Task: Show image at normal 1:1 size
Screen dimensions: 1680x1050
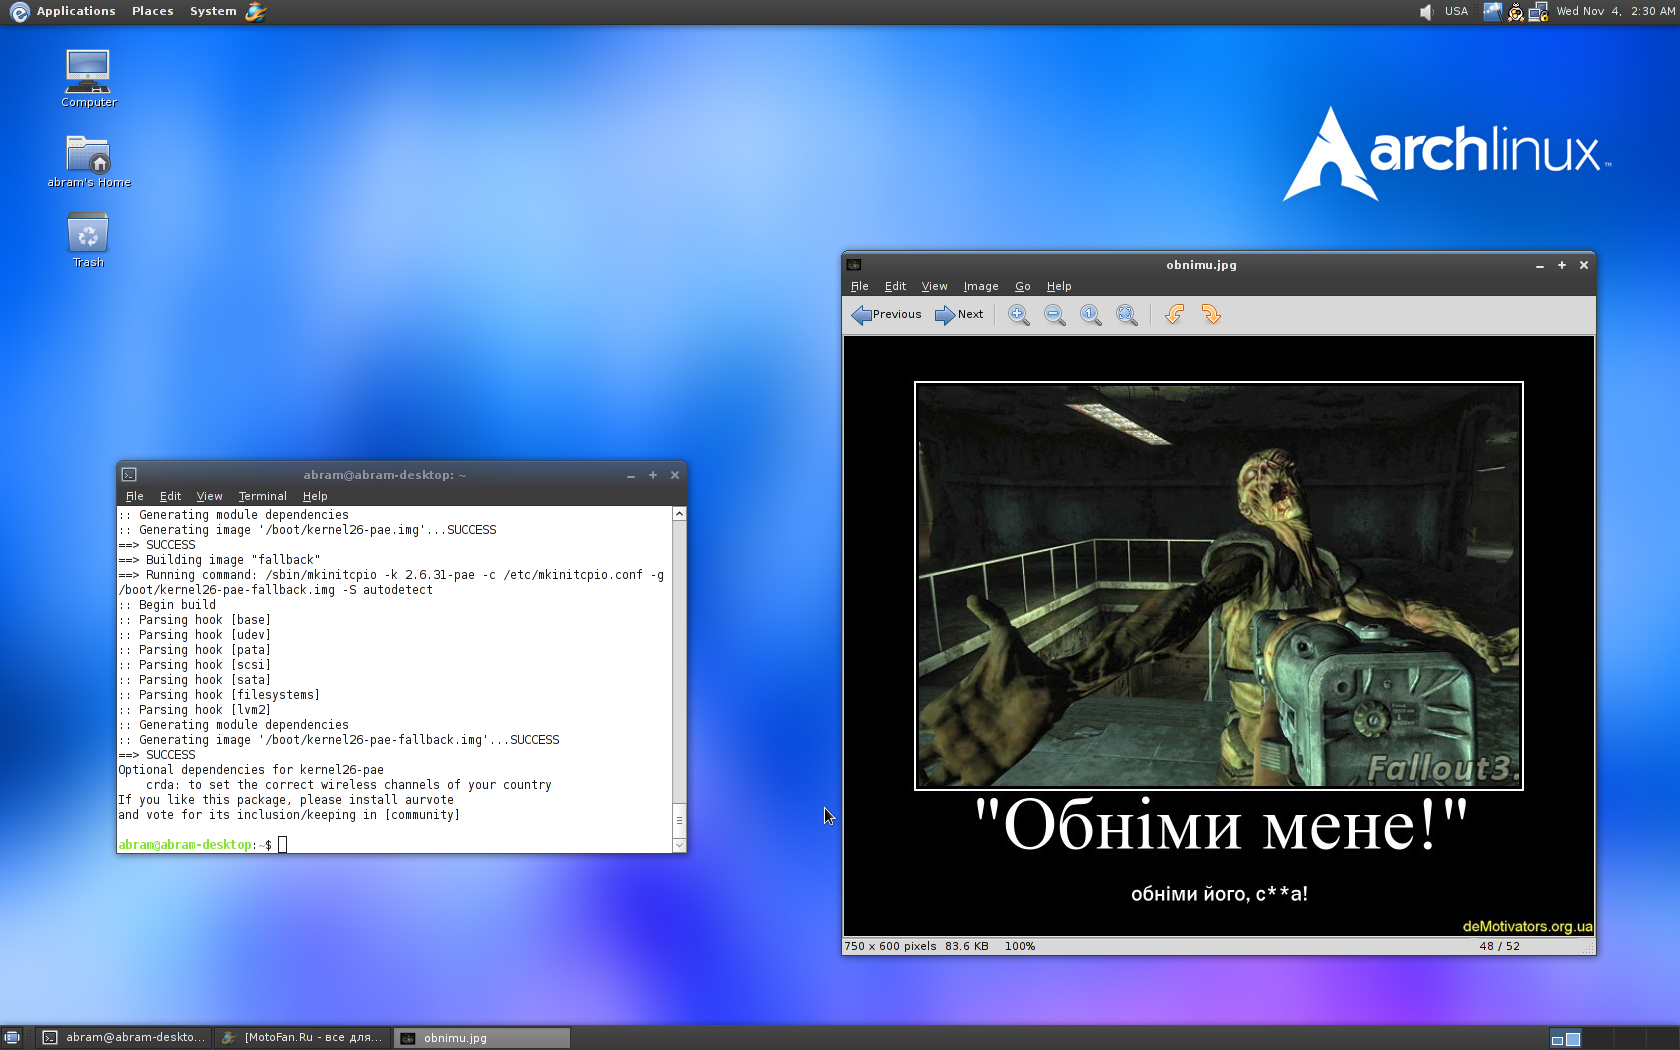Action: [x=1090, y=315]
